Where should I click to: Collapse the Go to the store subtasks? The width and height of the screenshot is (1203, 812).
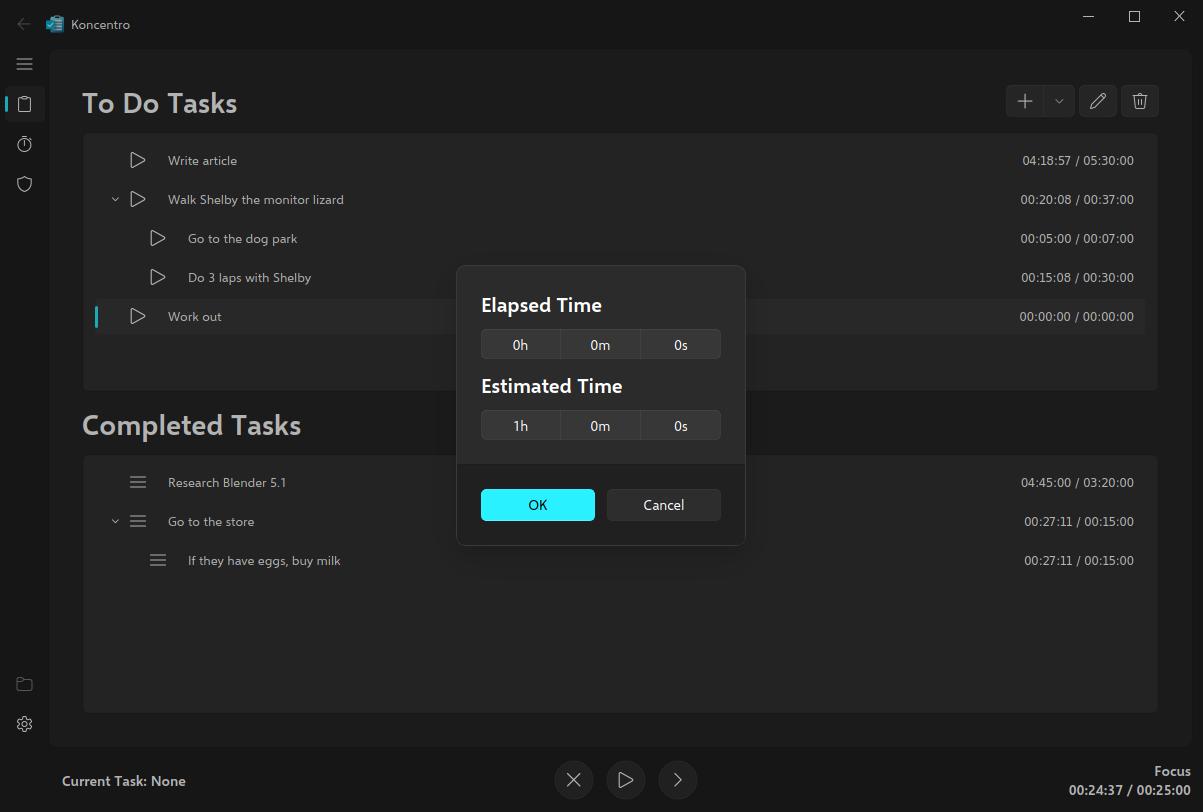115,522
